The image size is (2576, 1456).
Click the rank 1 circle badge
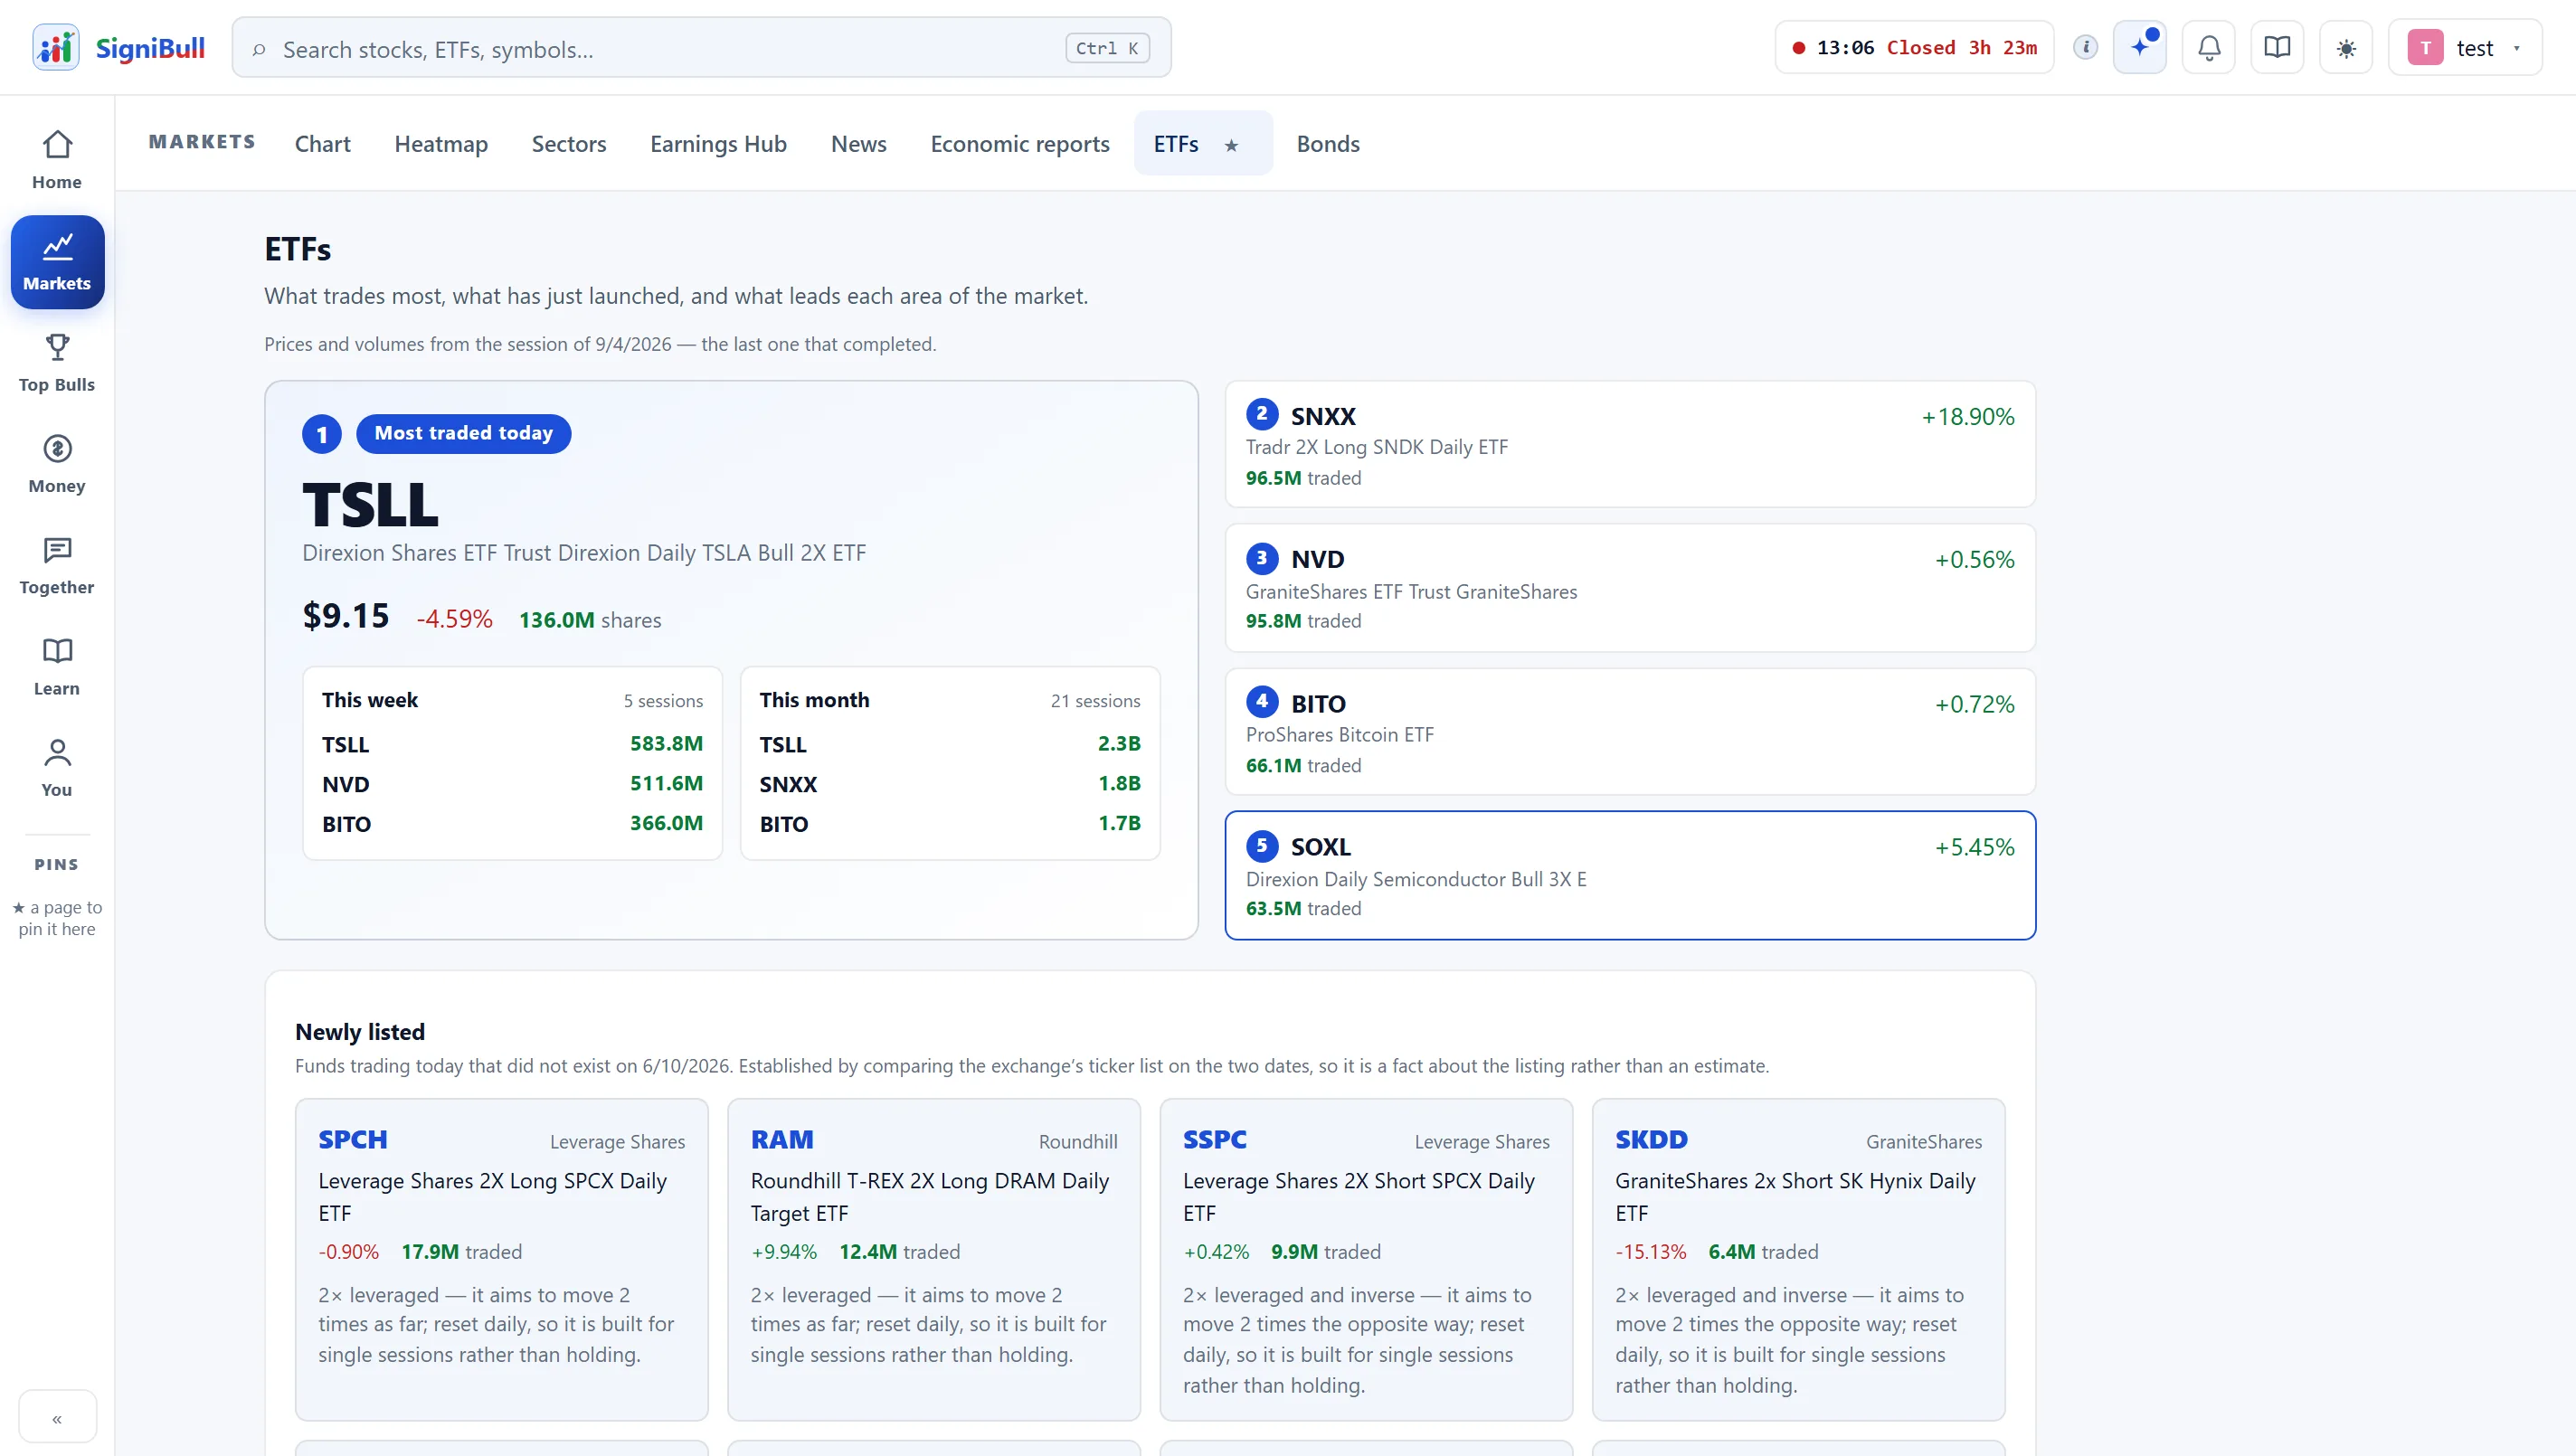322,434
